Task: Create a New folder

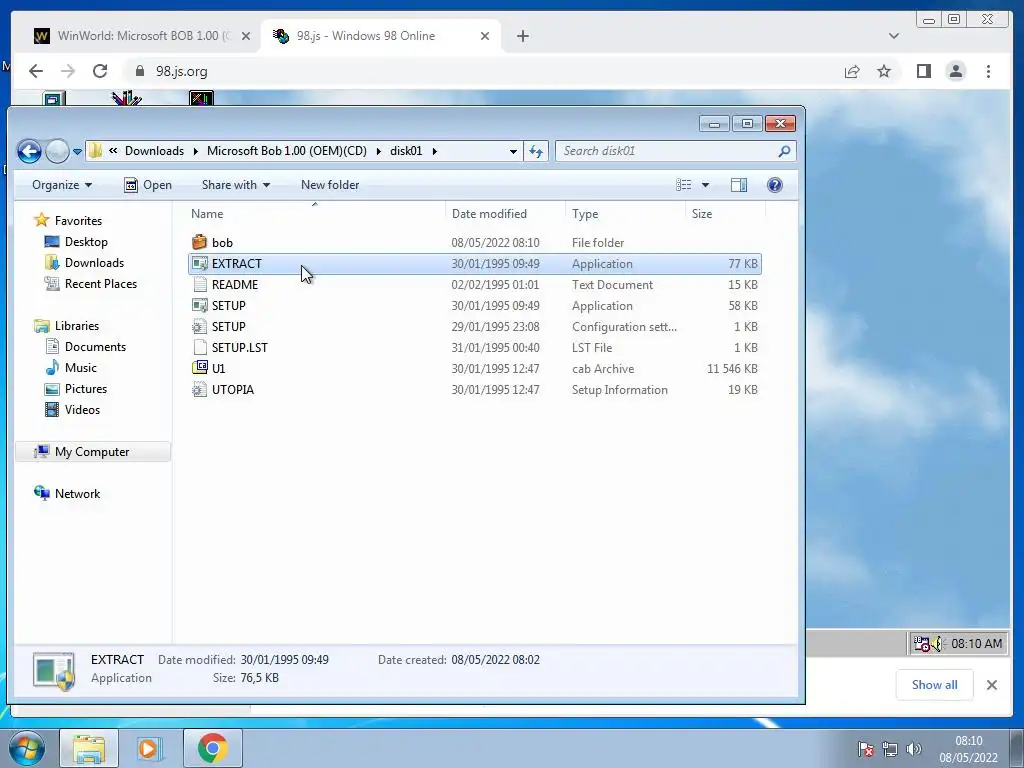Action: tap(330, 185)
